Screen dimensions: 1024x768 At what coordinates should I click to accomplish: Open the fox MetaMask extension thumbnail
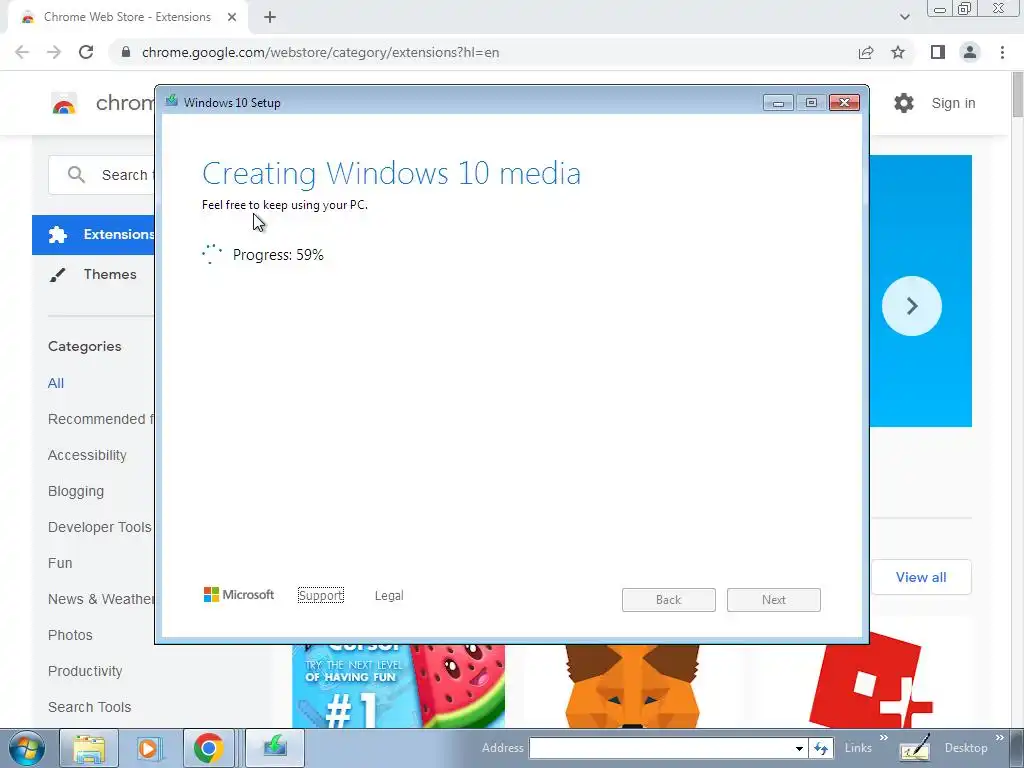tap(632, 686)
